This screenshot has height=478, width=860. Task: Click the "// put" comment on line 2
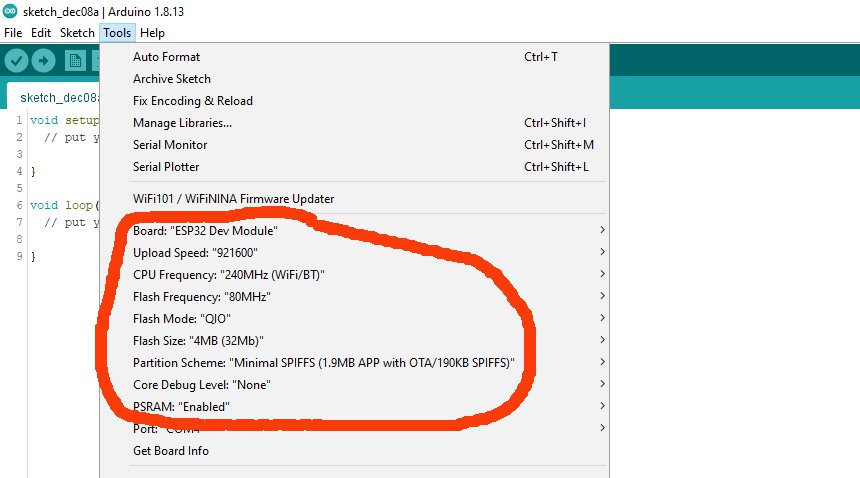click(x=65, y=137)
